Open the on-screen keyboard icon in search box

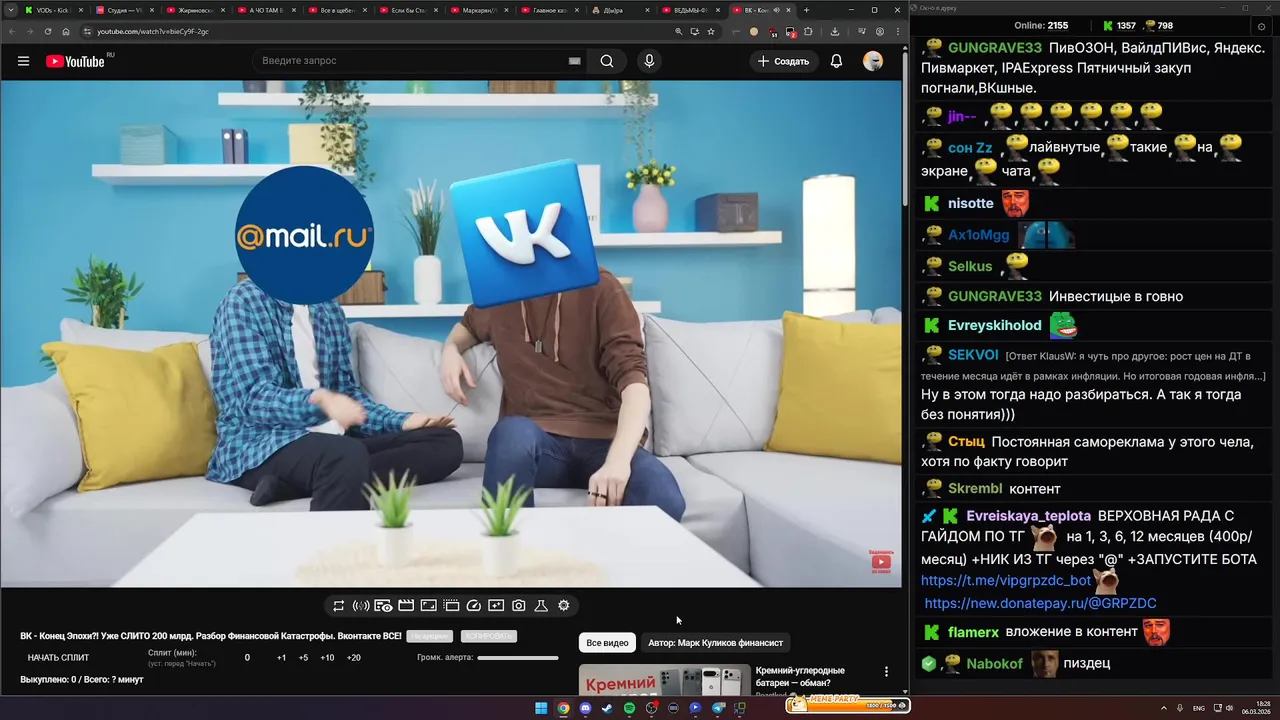[575, 61]
